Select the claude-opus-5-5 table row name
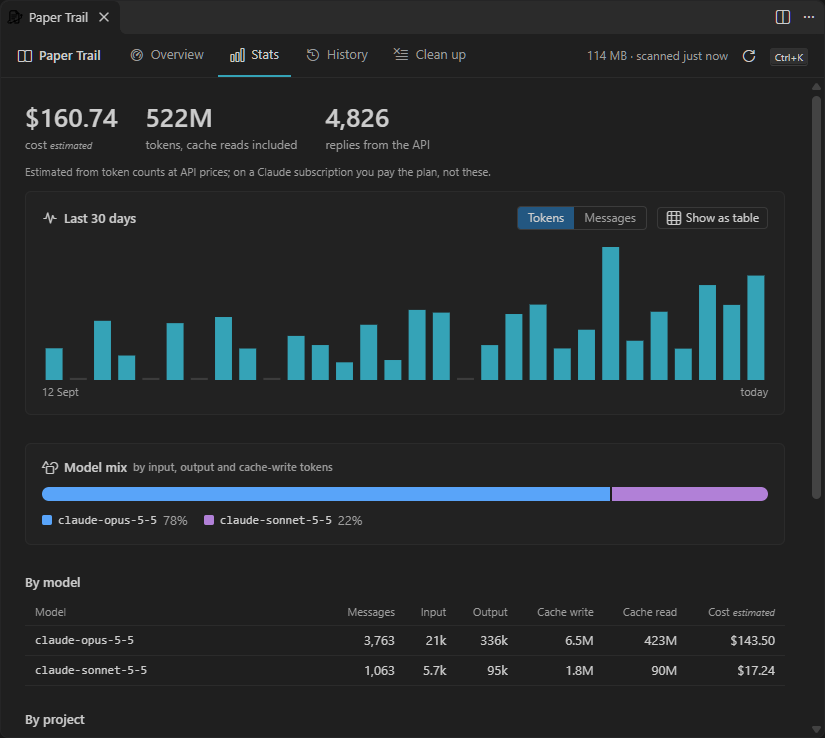This screenshot has width=825, height=738. 84,640
